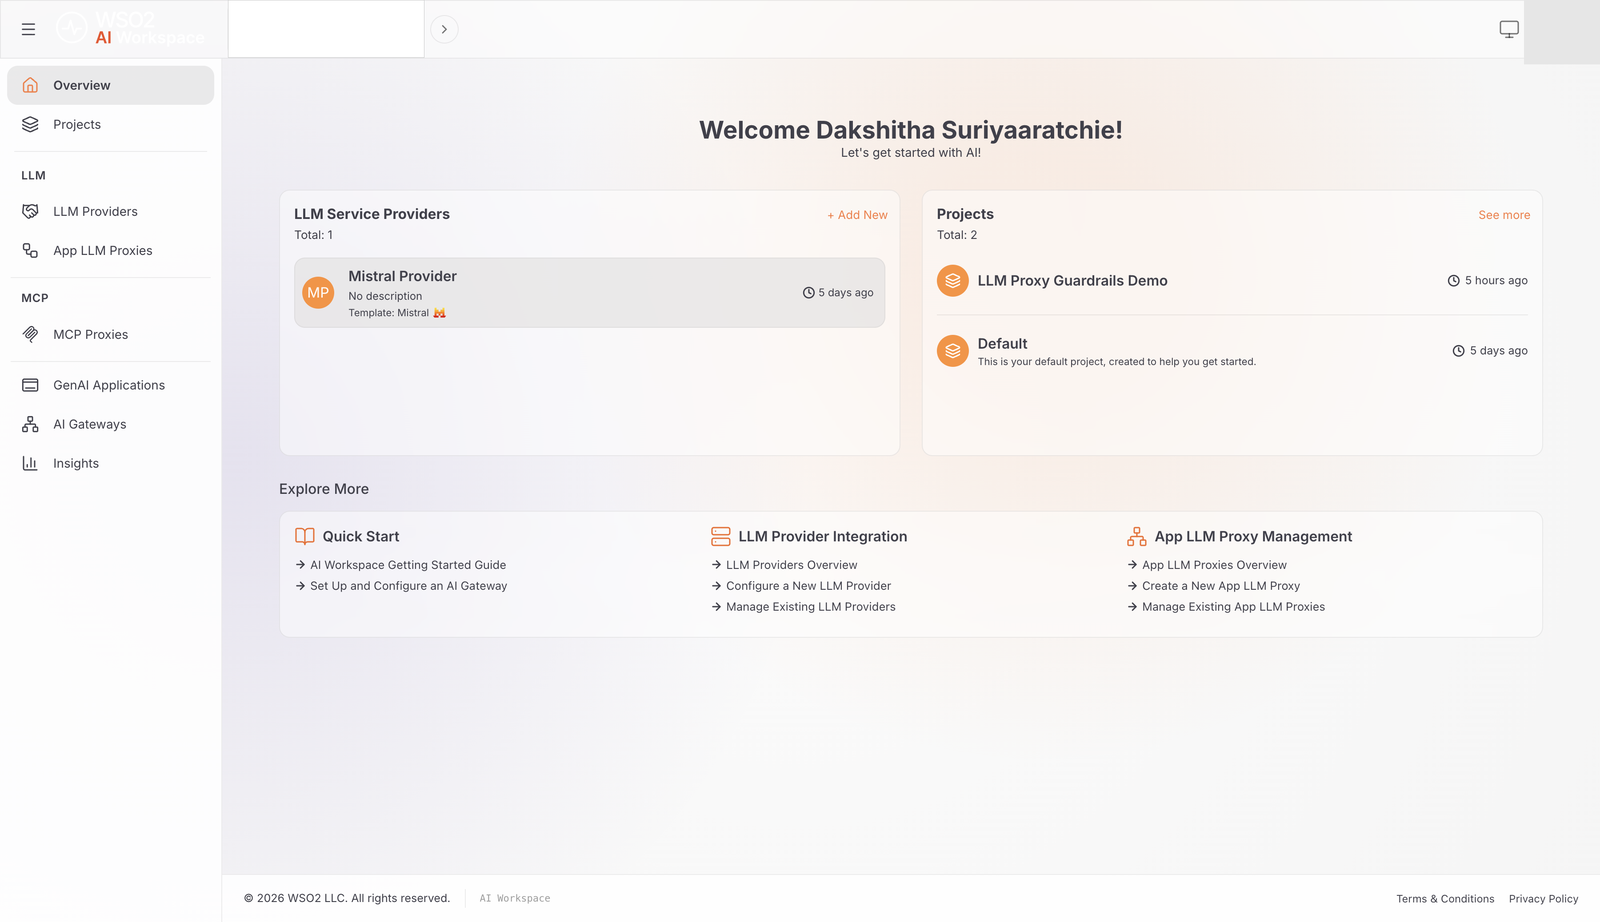Click the Mistral template logo icon
The height and width of the screenshot is (922, 1600).
click(439, 313)
